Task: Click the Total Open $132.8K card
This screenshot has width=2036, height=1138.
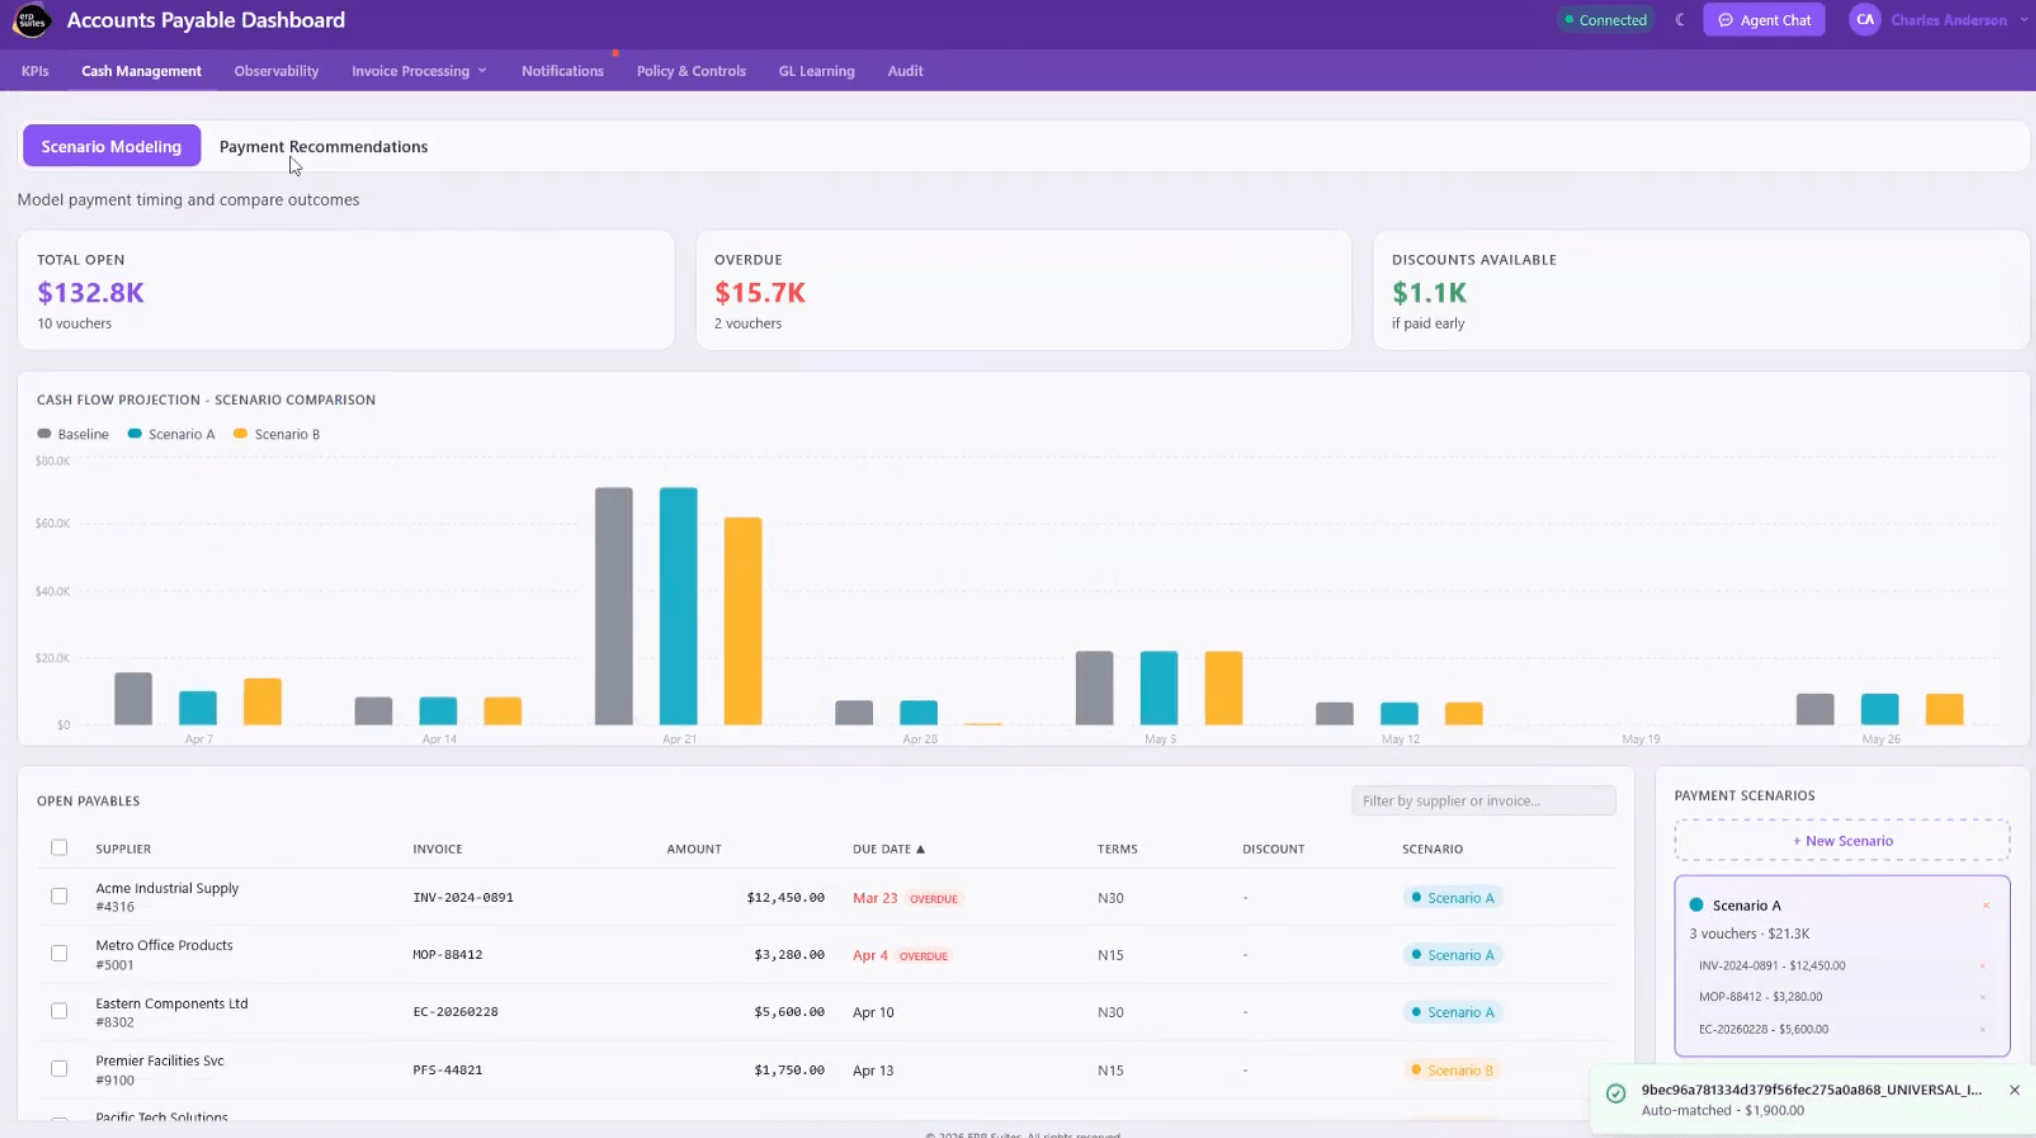Action: click(346, 290)
